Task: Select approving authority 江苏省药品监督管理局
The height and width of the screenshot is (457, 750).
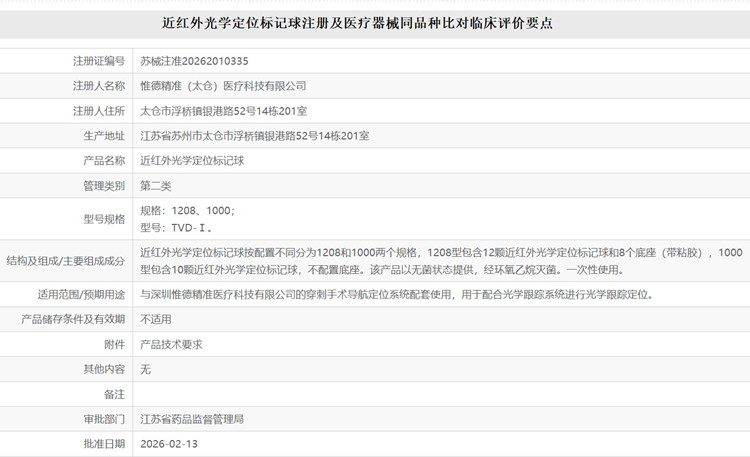Action: (192, 419)
